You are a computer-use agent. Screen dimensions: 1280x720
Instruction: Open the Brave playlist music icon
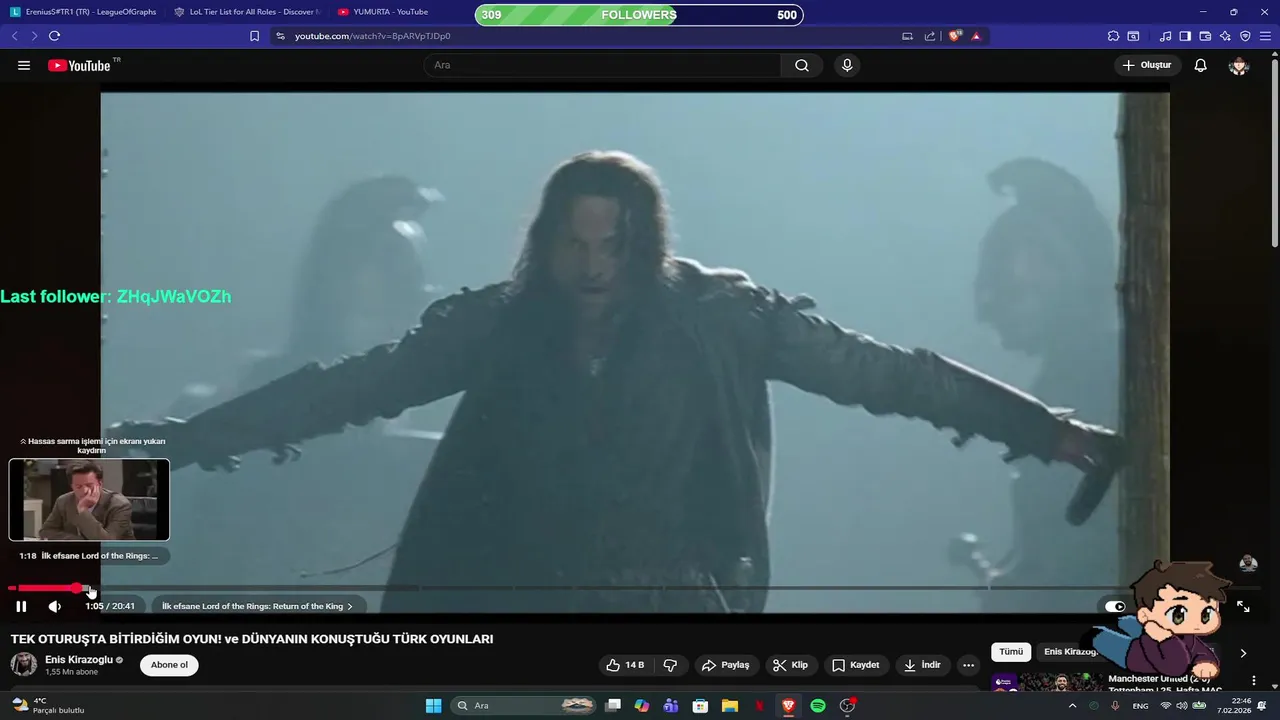click(x=1165, y=36)
